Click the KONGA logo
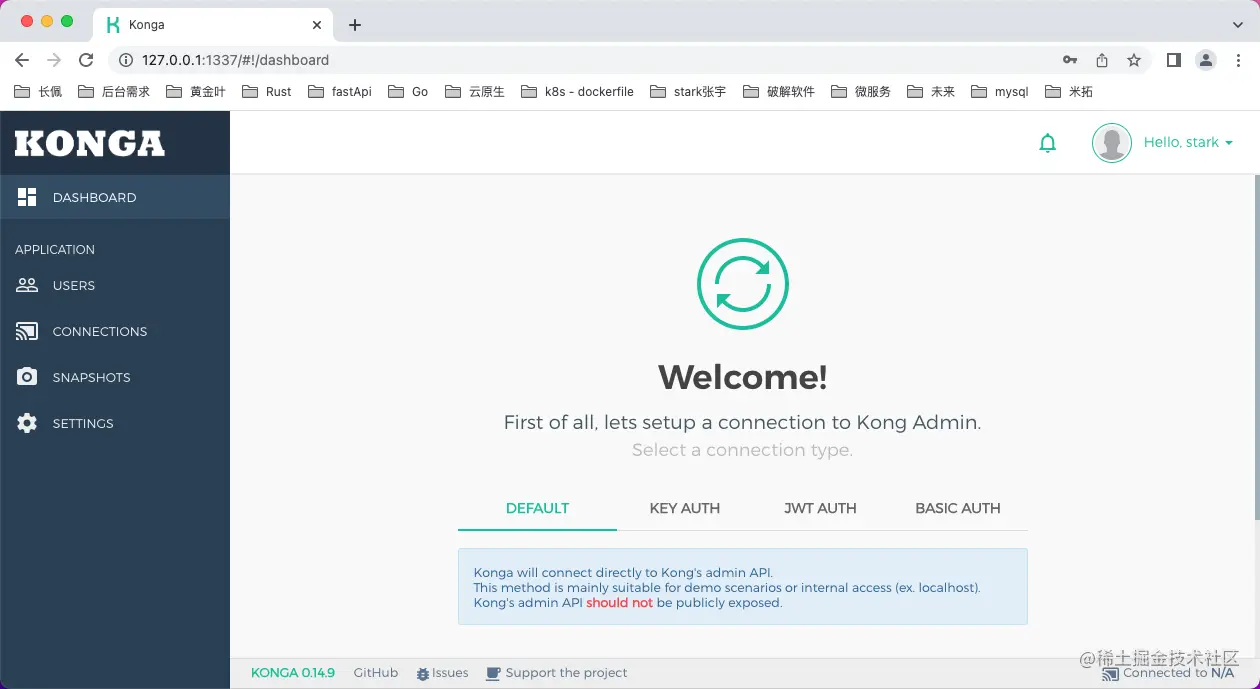This screenshot has height=689, width=1260. [x=90, y=144]
